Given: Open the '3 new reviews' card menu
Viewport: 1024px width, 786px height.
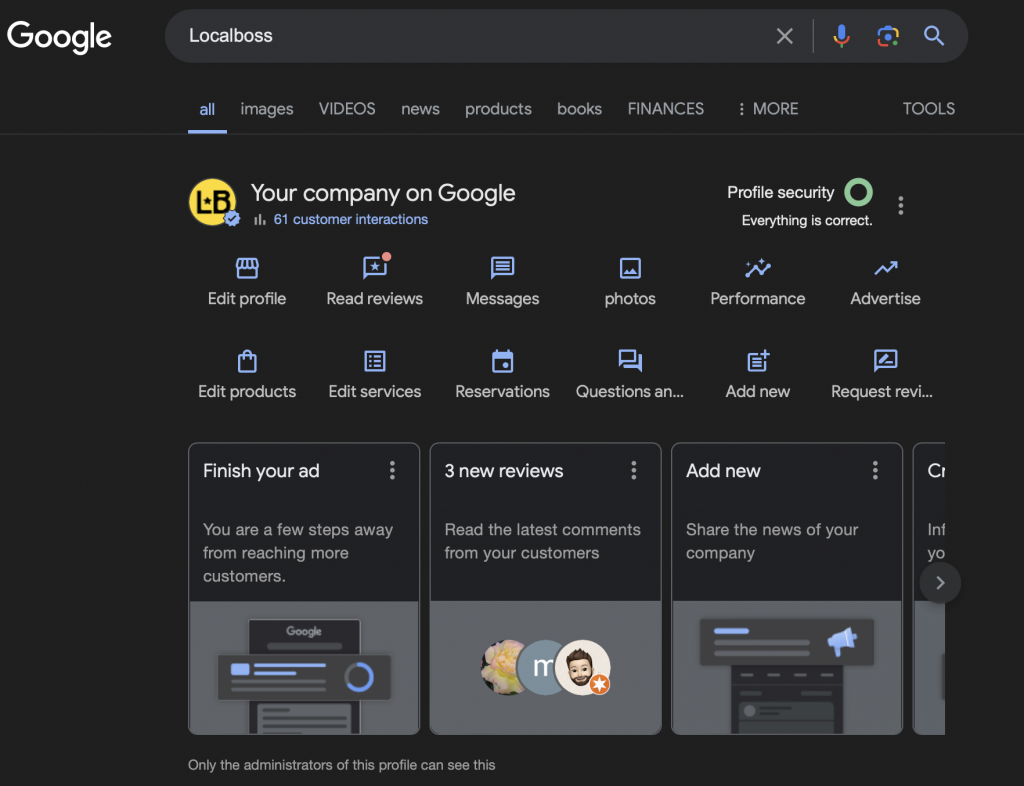Looking at the screenshot, I should coord(633,470).
